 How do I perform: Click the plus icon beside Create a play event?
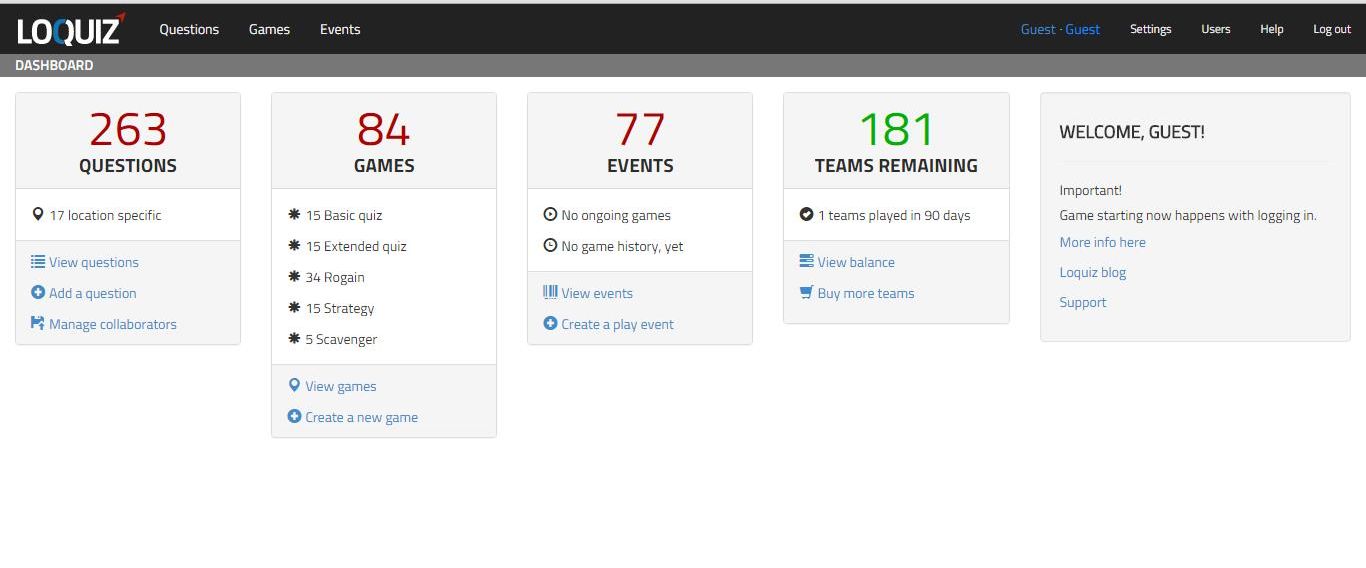550,324
